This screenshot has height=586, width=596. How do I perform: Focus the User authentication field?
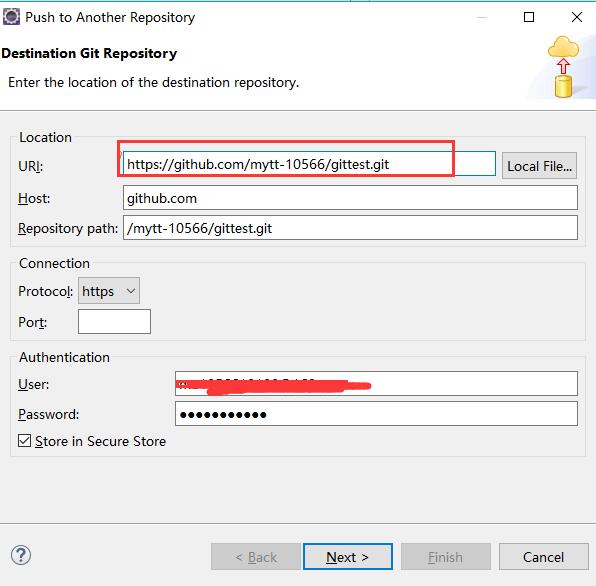[376, 383]
